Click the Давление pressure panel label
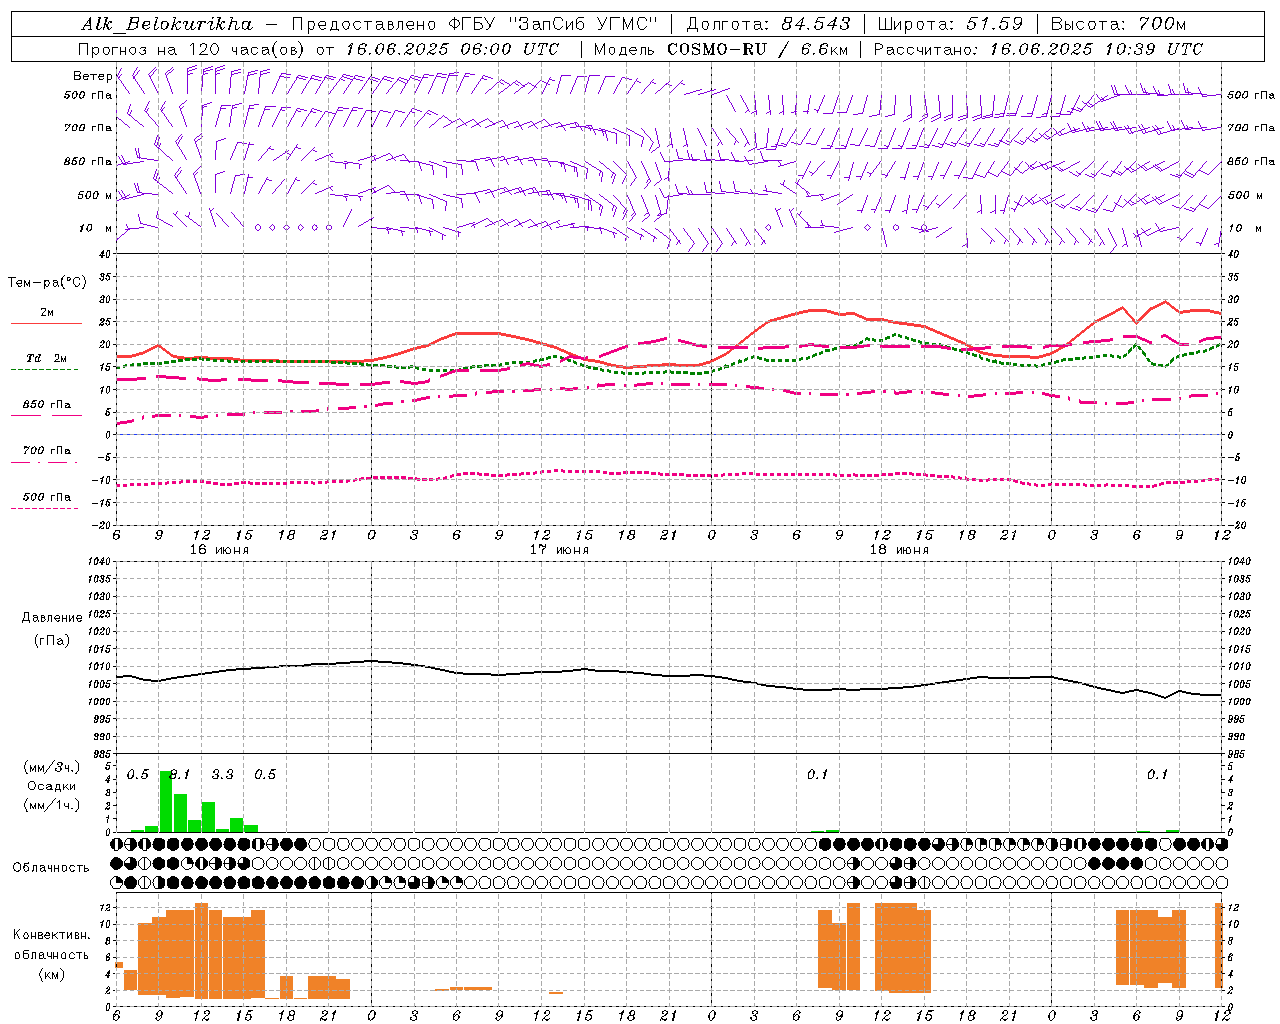1280x1024 pixels. click(52, 618)
